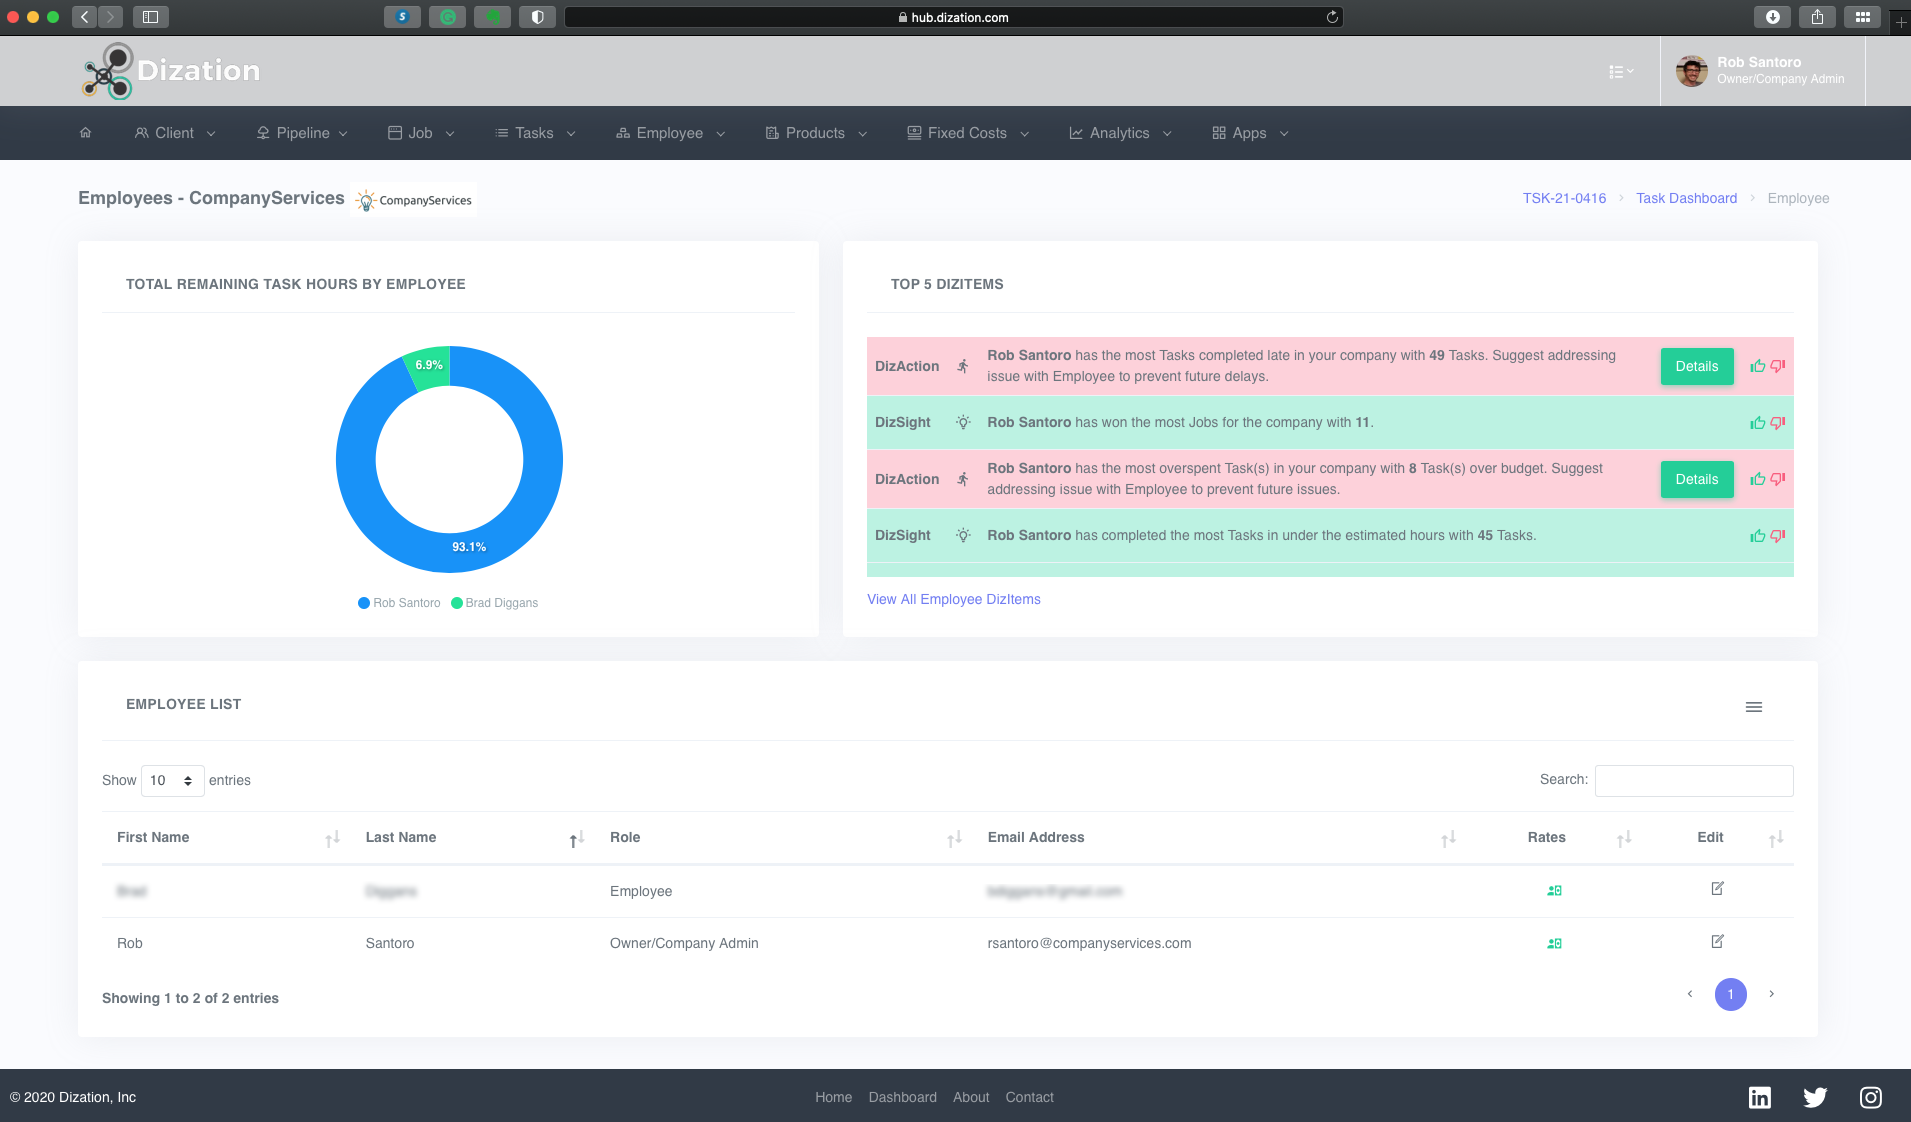Screen dimensions: 1911x1122
Task: Click the CompanyServices logo badge
Action: click(414, 200)
